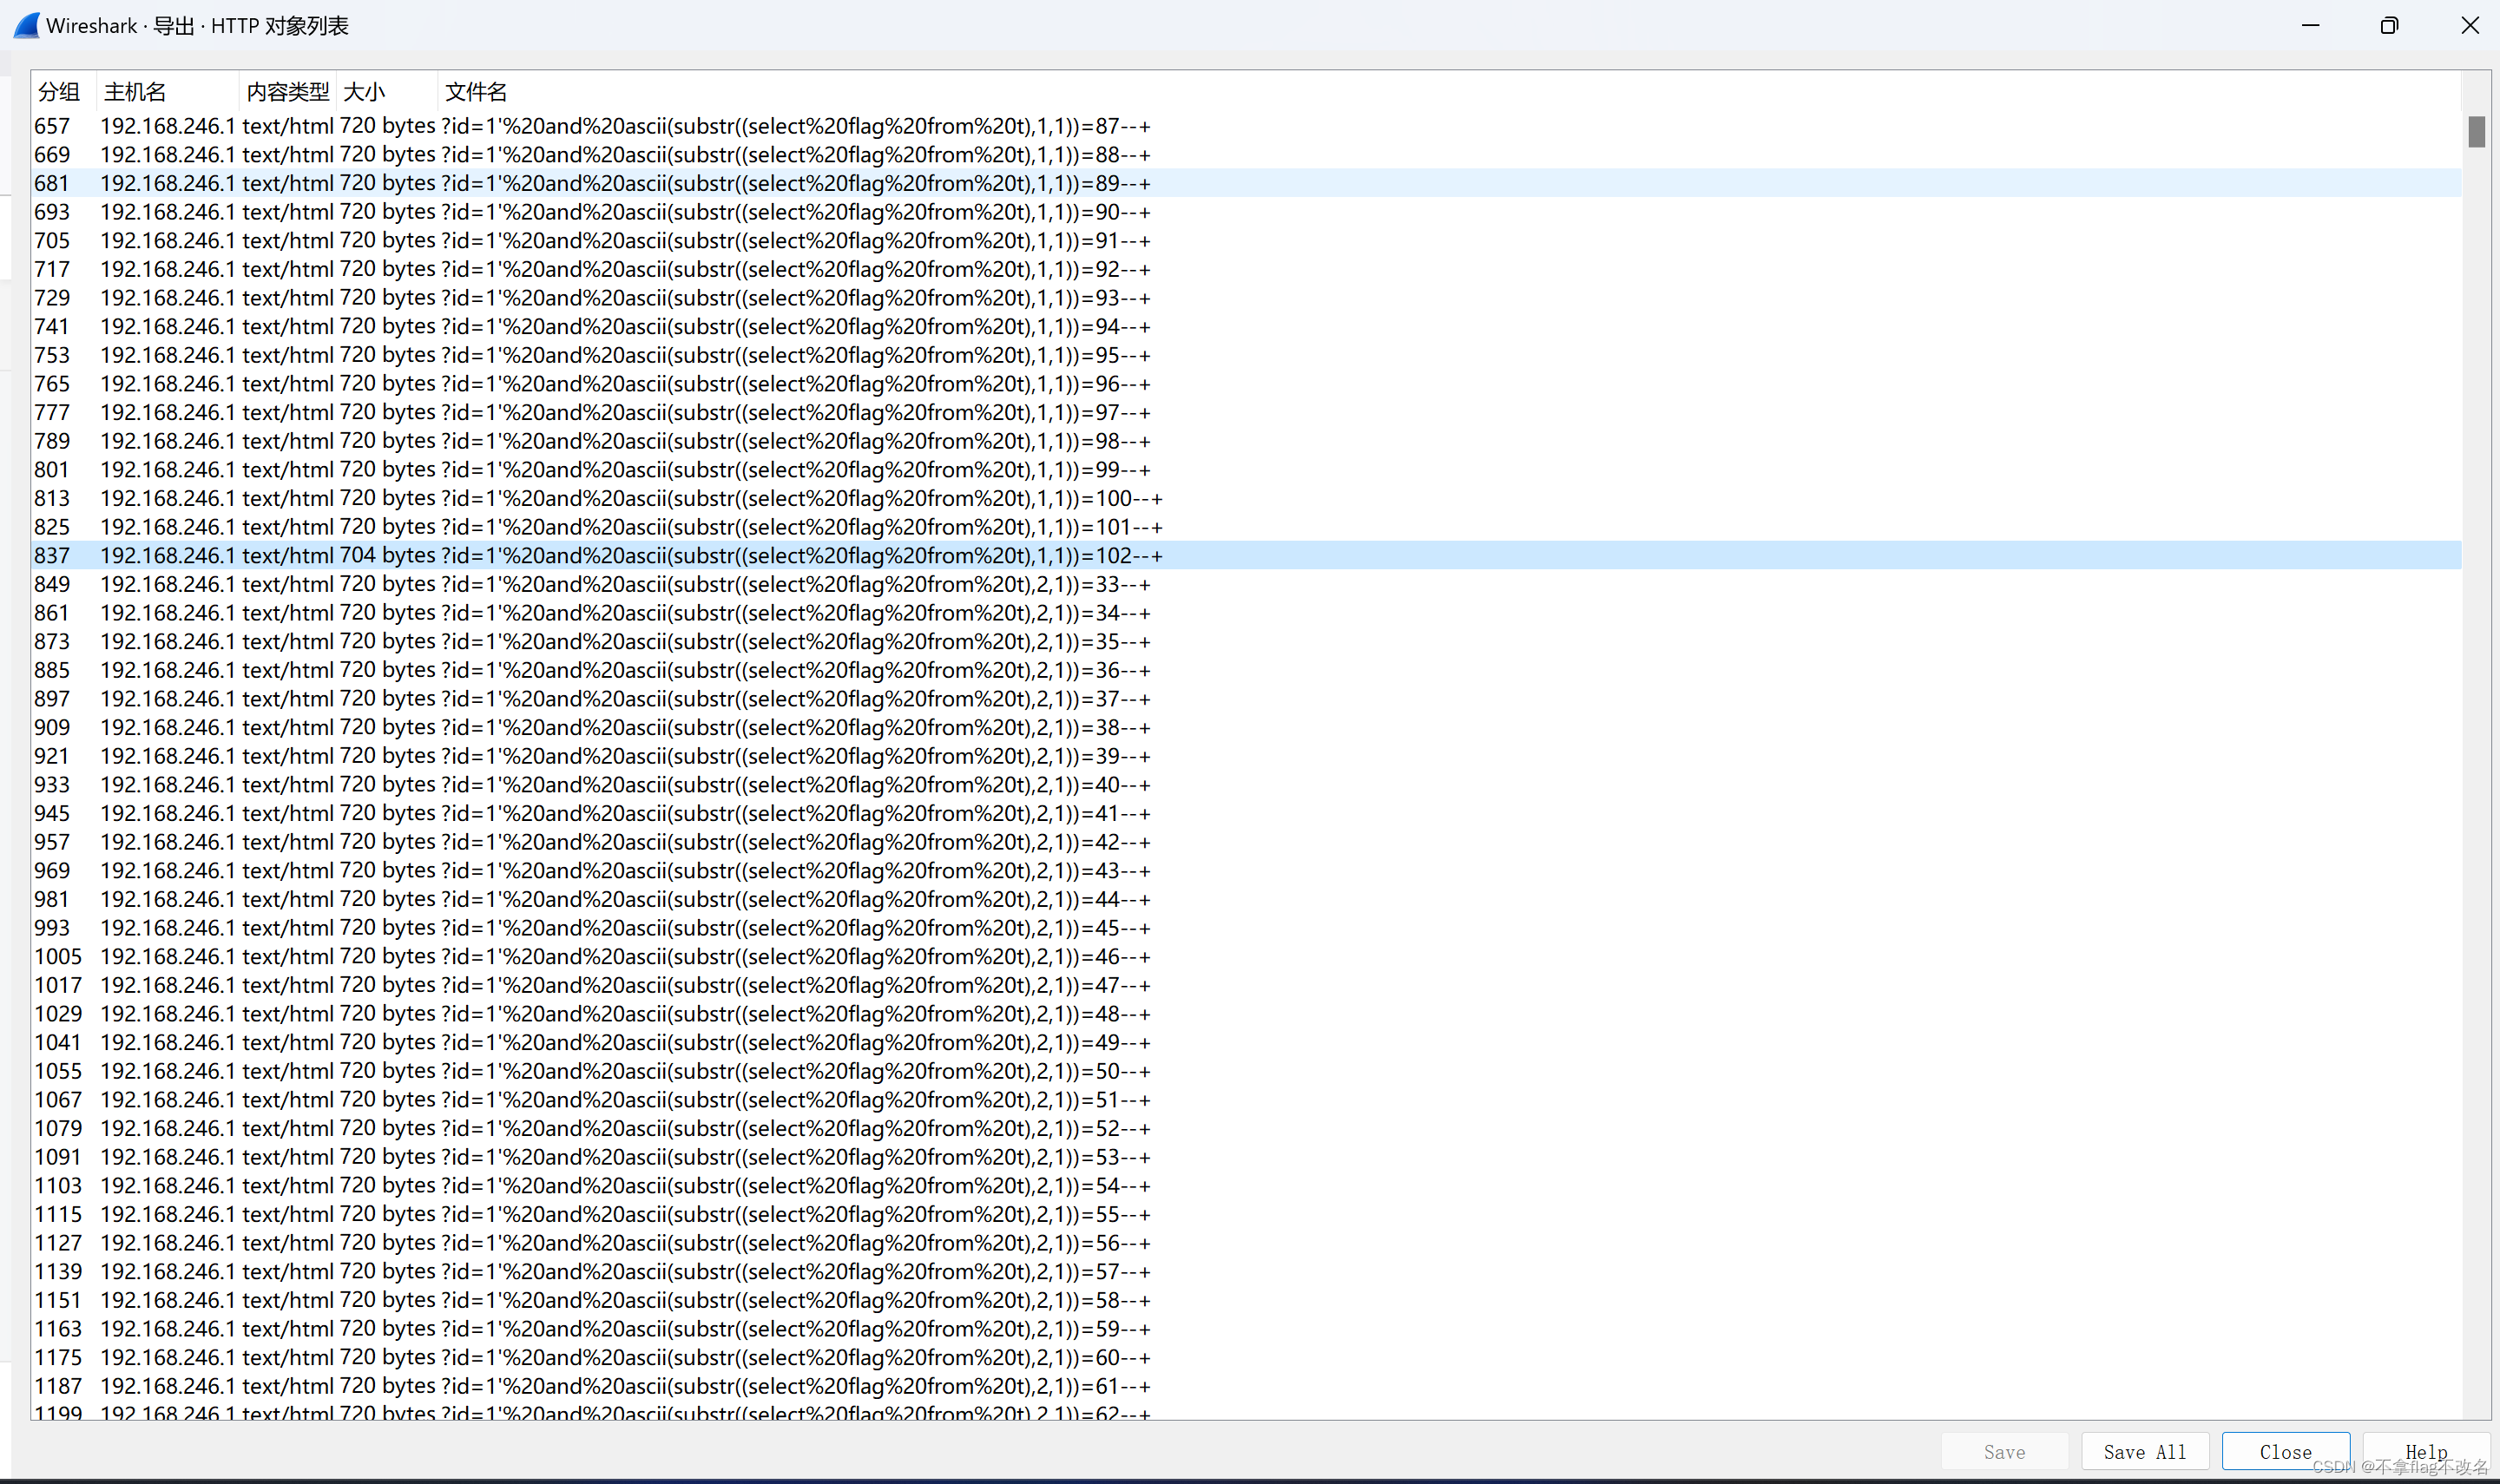Screen dimensions: 2500x1484
Task: Select packet 1091 row ending ,2,1))=53--+
Action: (x=1246, y=1157)
